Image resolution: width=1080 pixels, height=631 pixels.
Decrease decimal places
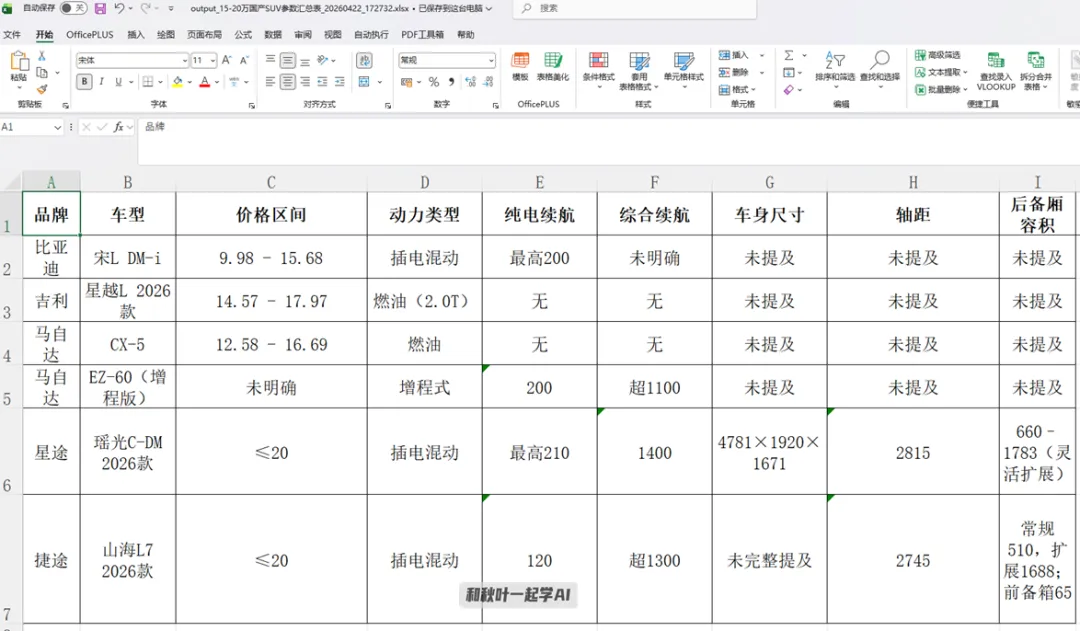(488, 82)
